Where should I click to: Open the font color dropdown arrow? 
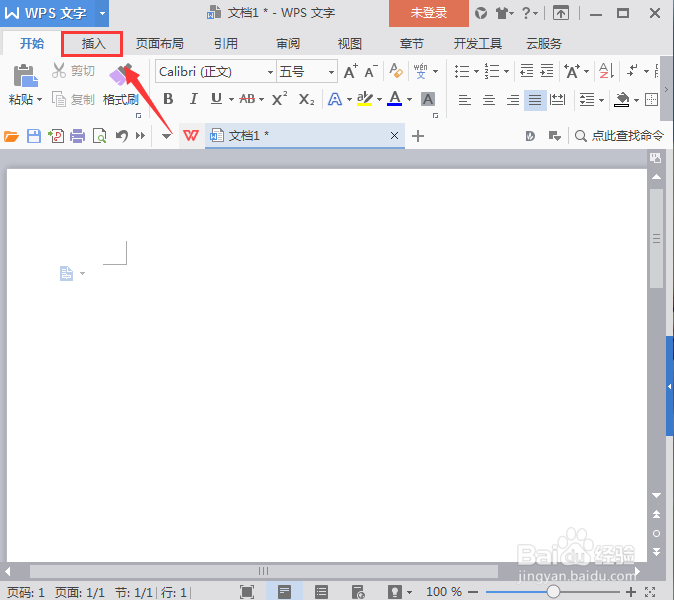click(409, 100)
